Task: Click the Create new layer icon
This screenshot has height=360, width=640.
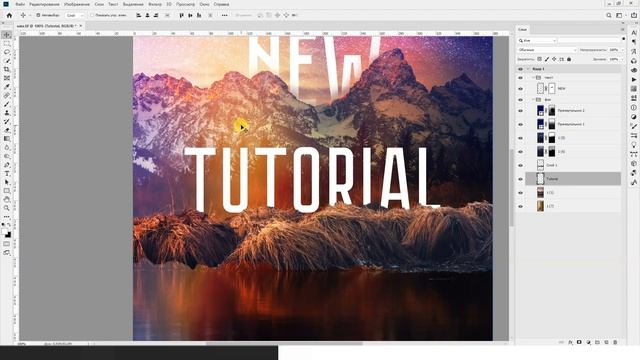Action: pyautogui.click(x=606, y=342)
